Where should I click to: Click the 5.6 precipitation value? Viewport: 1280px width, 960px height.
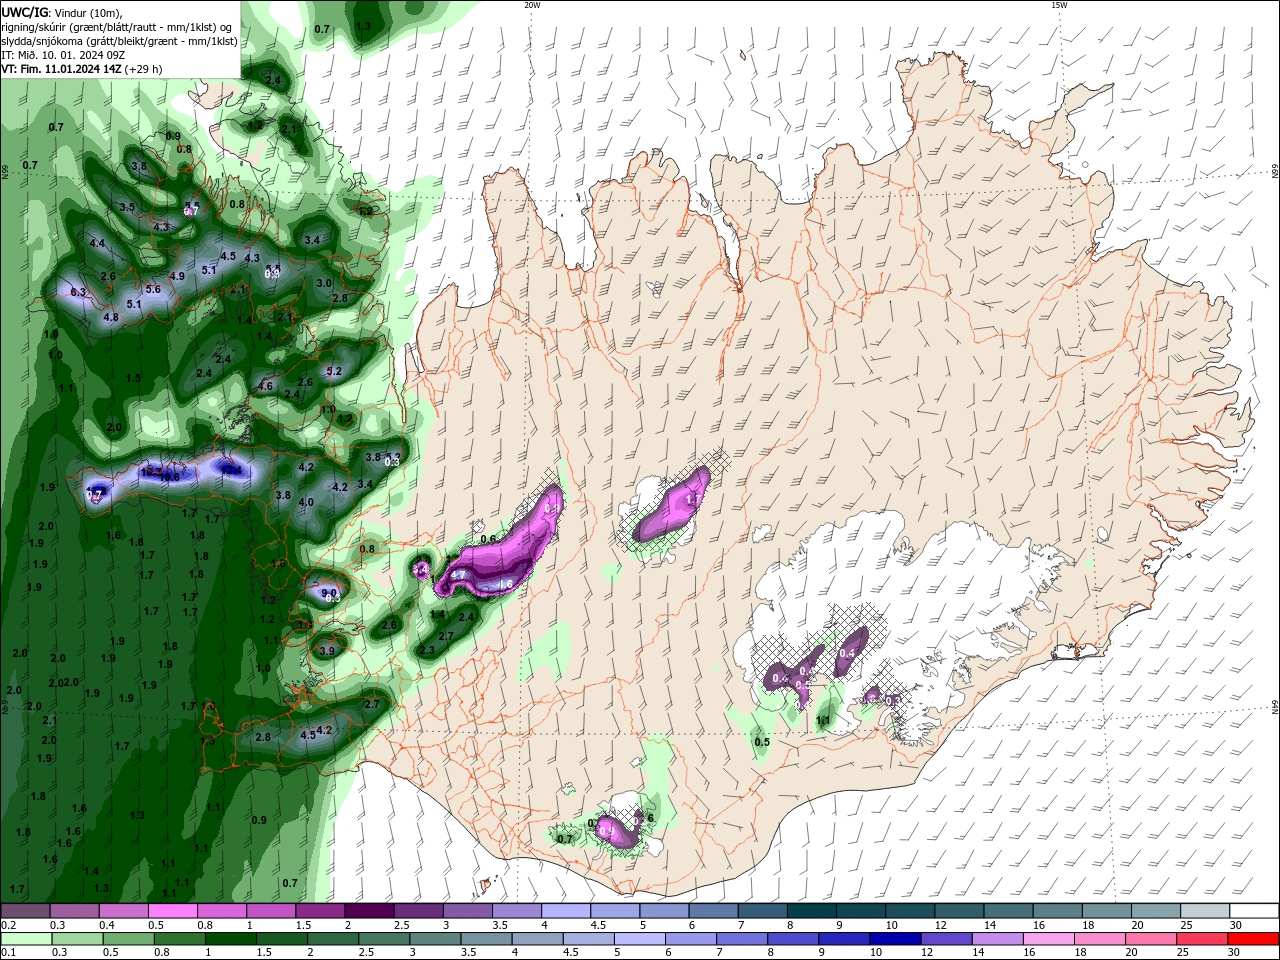pyautogui.click(x=153, y=289)
